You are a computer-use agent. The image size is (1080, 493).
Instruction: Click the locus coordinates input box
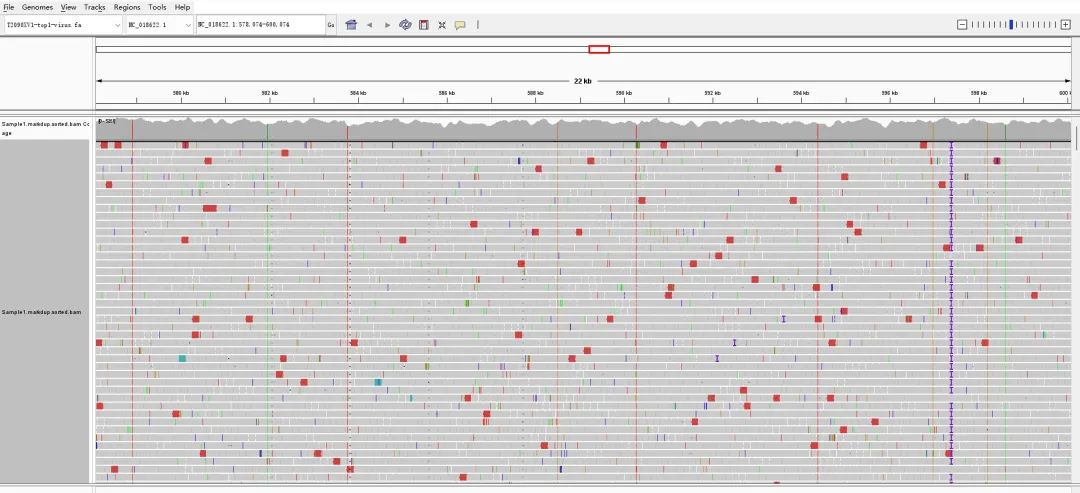pos(260,25)
